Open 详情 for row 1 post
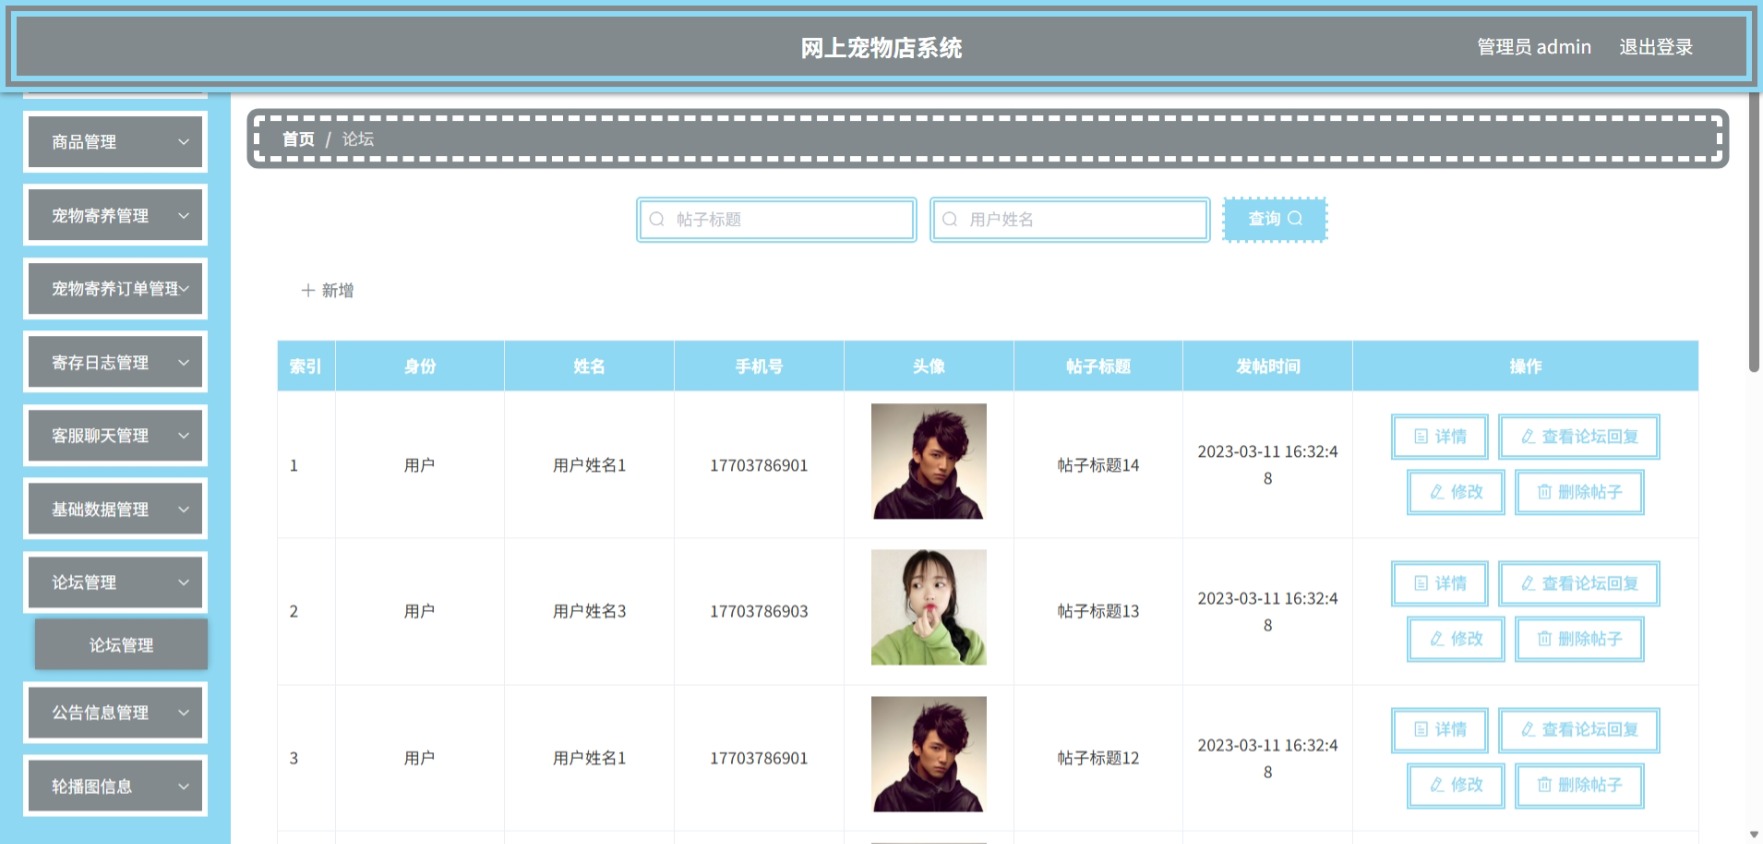 tap(1439, 436)
